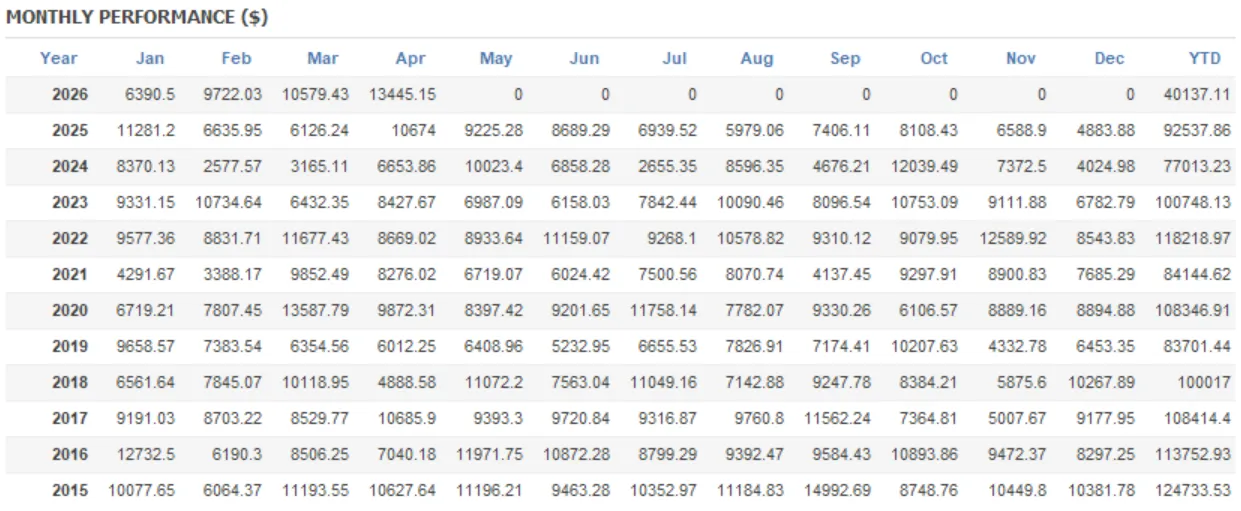The width and height of the screenshot is (1241, 511).
Task: Click the Jun column header
Action: point(584,58)
